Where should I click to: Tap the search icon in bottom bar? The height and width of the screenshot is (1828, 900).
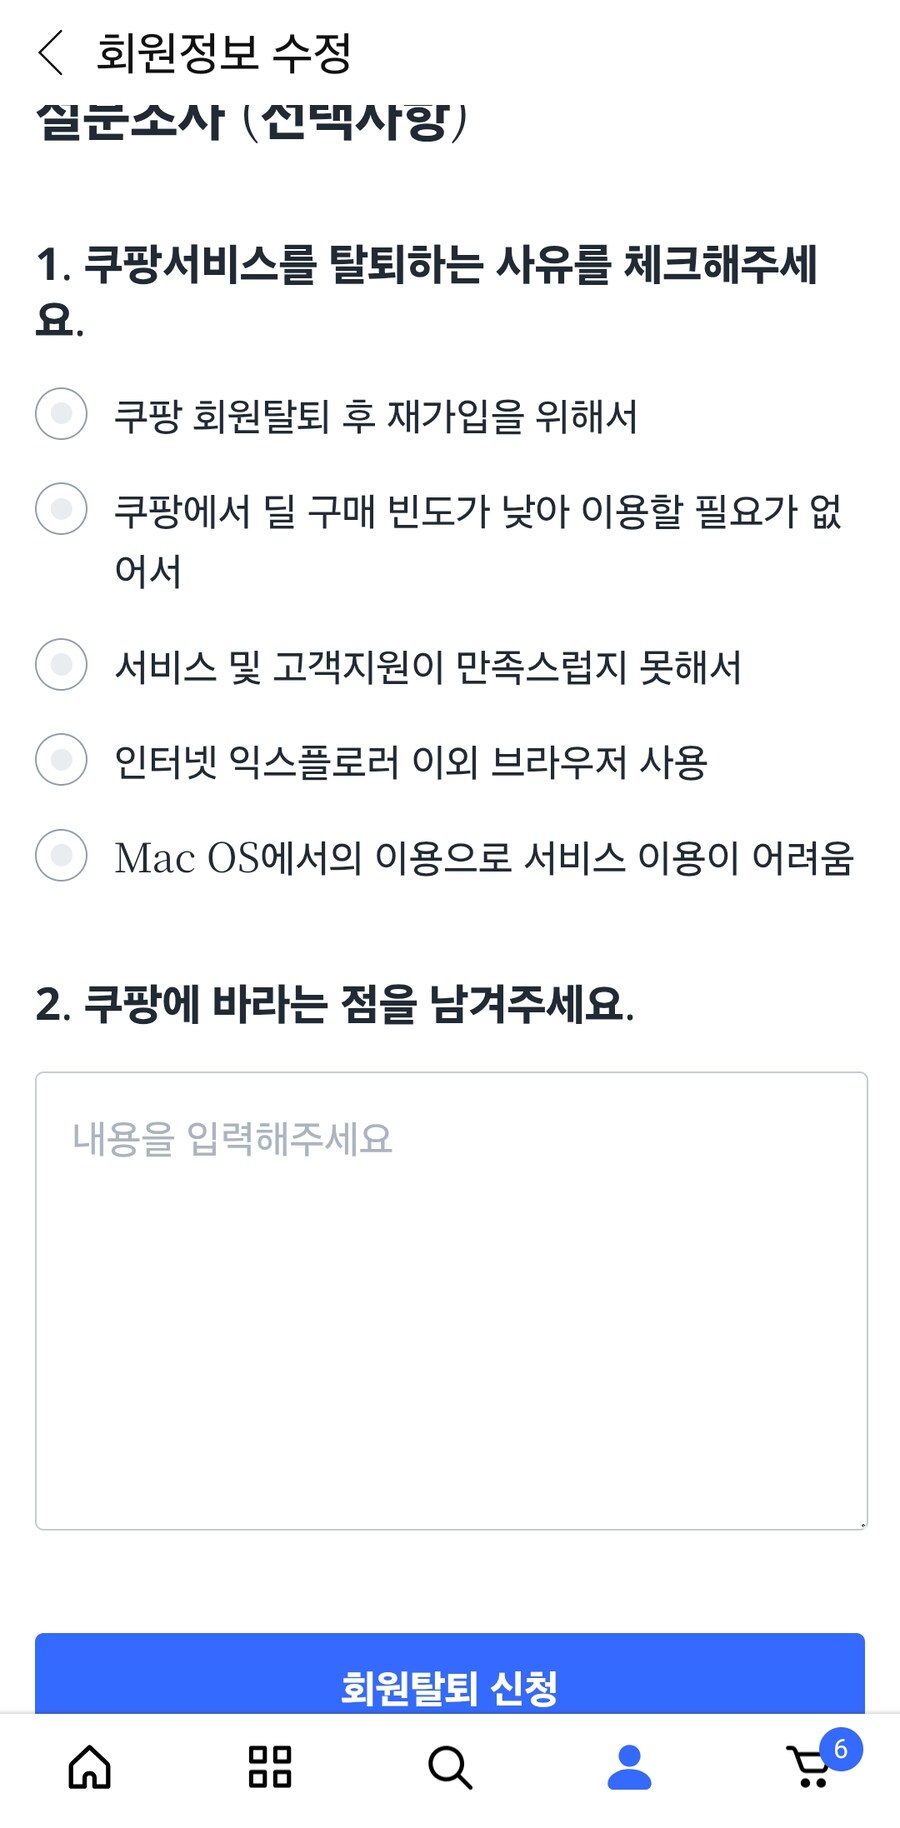[x=449, y=1768]
